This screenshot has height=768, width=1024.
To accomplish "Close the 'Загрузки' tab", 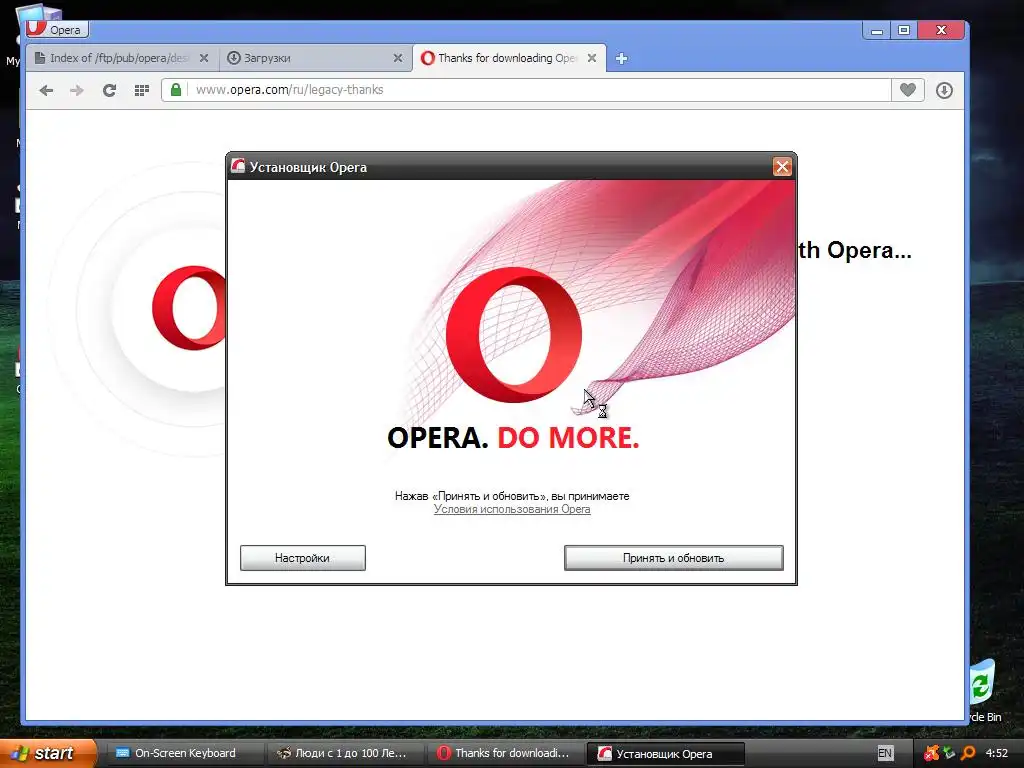I will 398,58.
